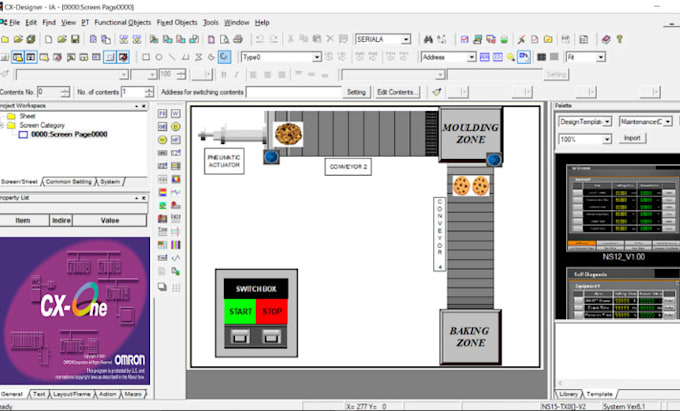The height and width of the screenshot is (411, 680).
Task: Click the green question mark help icon
Action: (x=620, y=39)
